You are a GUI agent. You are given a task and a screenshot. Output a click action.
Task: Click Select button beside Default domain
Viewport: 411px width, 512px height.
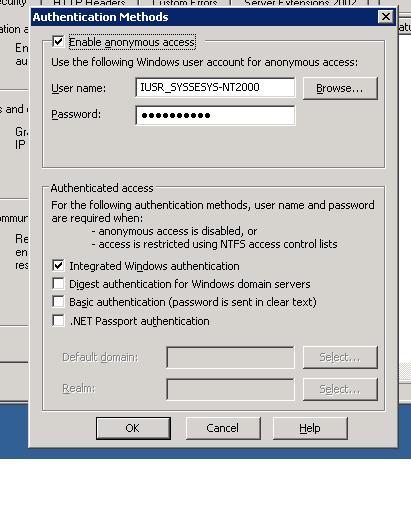340,357
